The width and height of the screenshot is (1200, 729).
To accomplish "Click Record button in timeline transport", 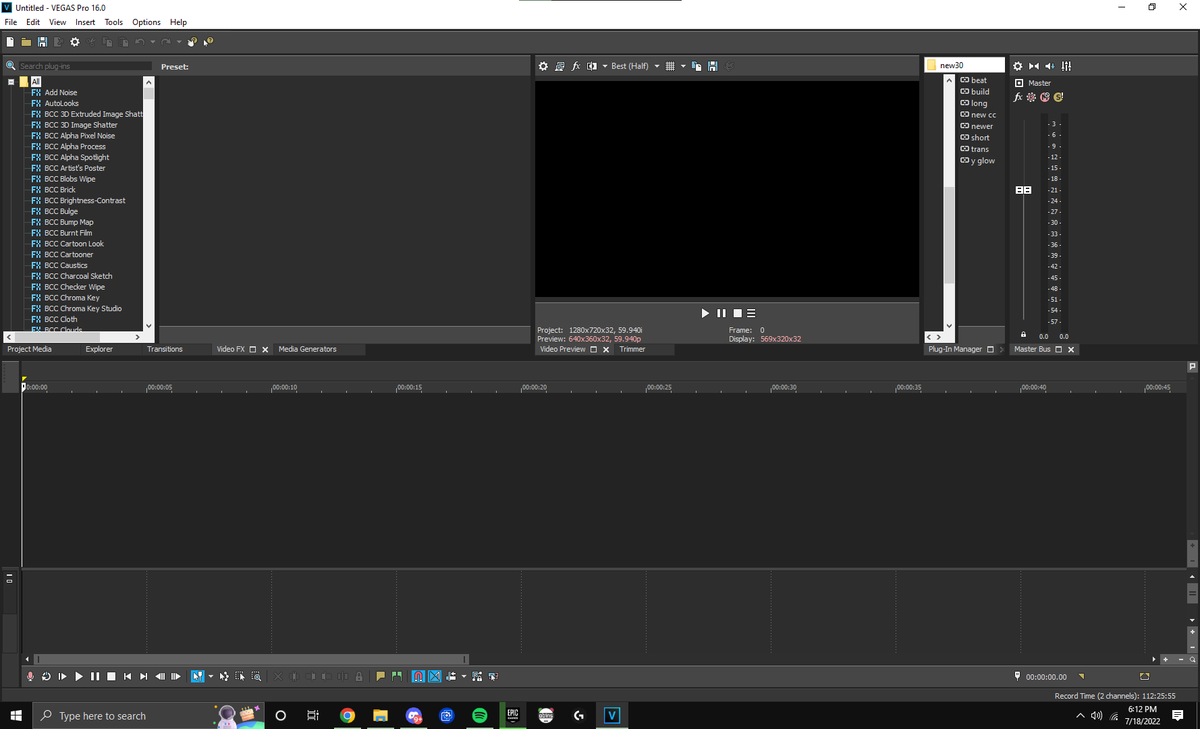I will 30,677.
